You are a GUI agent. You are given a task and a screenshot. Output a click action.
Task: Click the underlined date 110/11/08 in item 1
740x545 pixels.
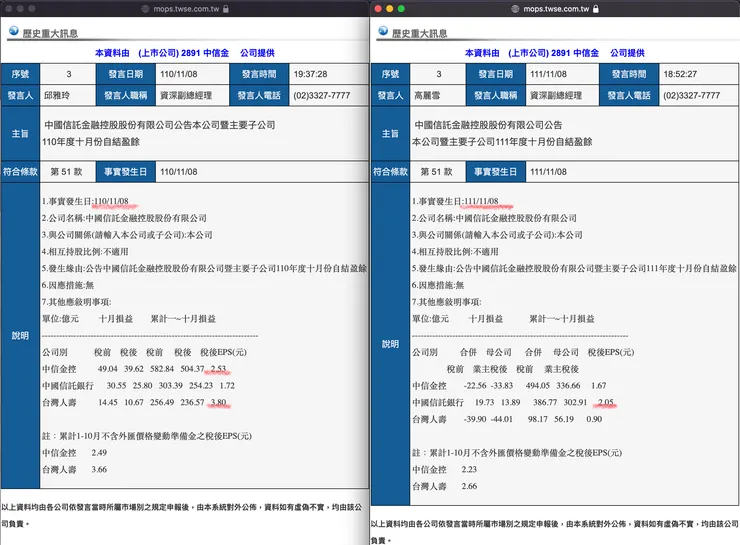pyautogui.click(x=111, y=201)
